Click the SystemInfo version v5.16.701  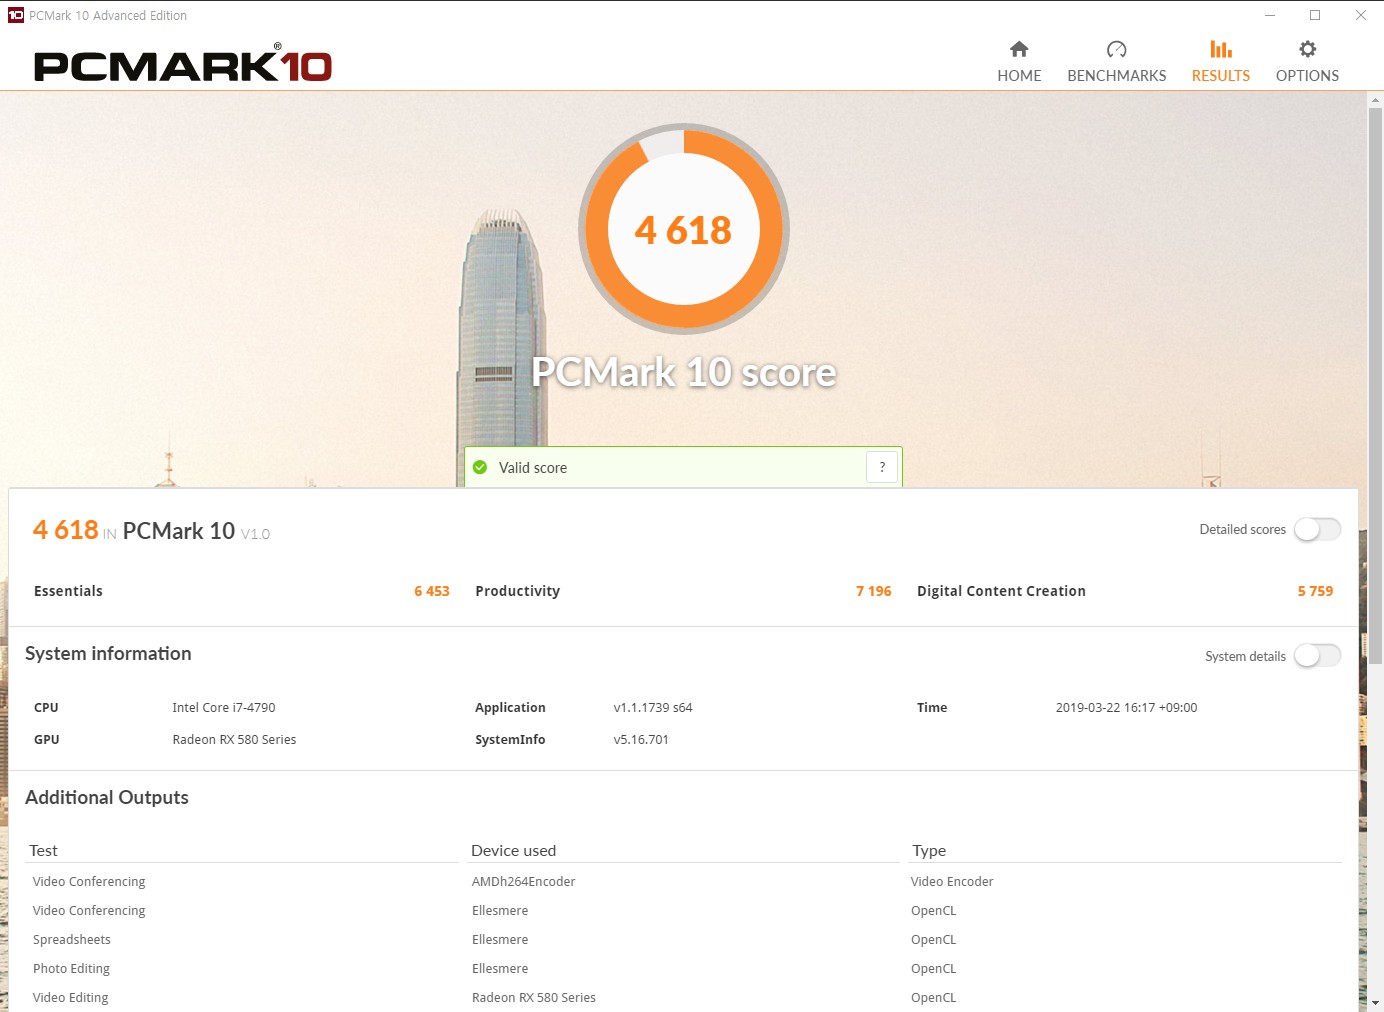tap(641, 739)
